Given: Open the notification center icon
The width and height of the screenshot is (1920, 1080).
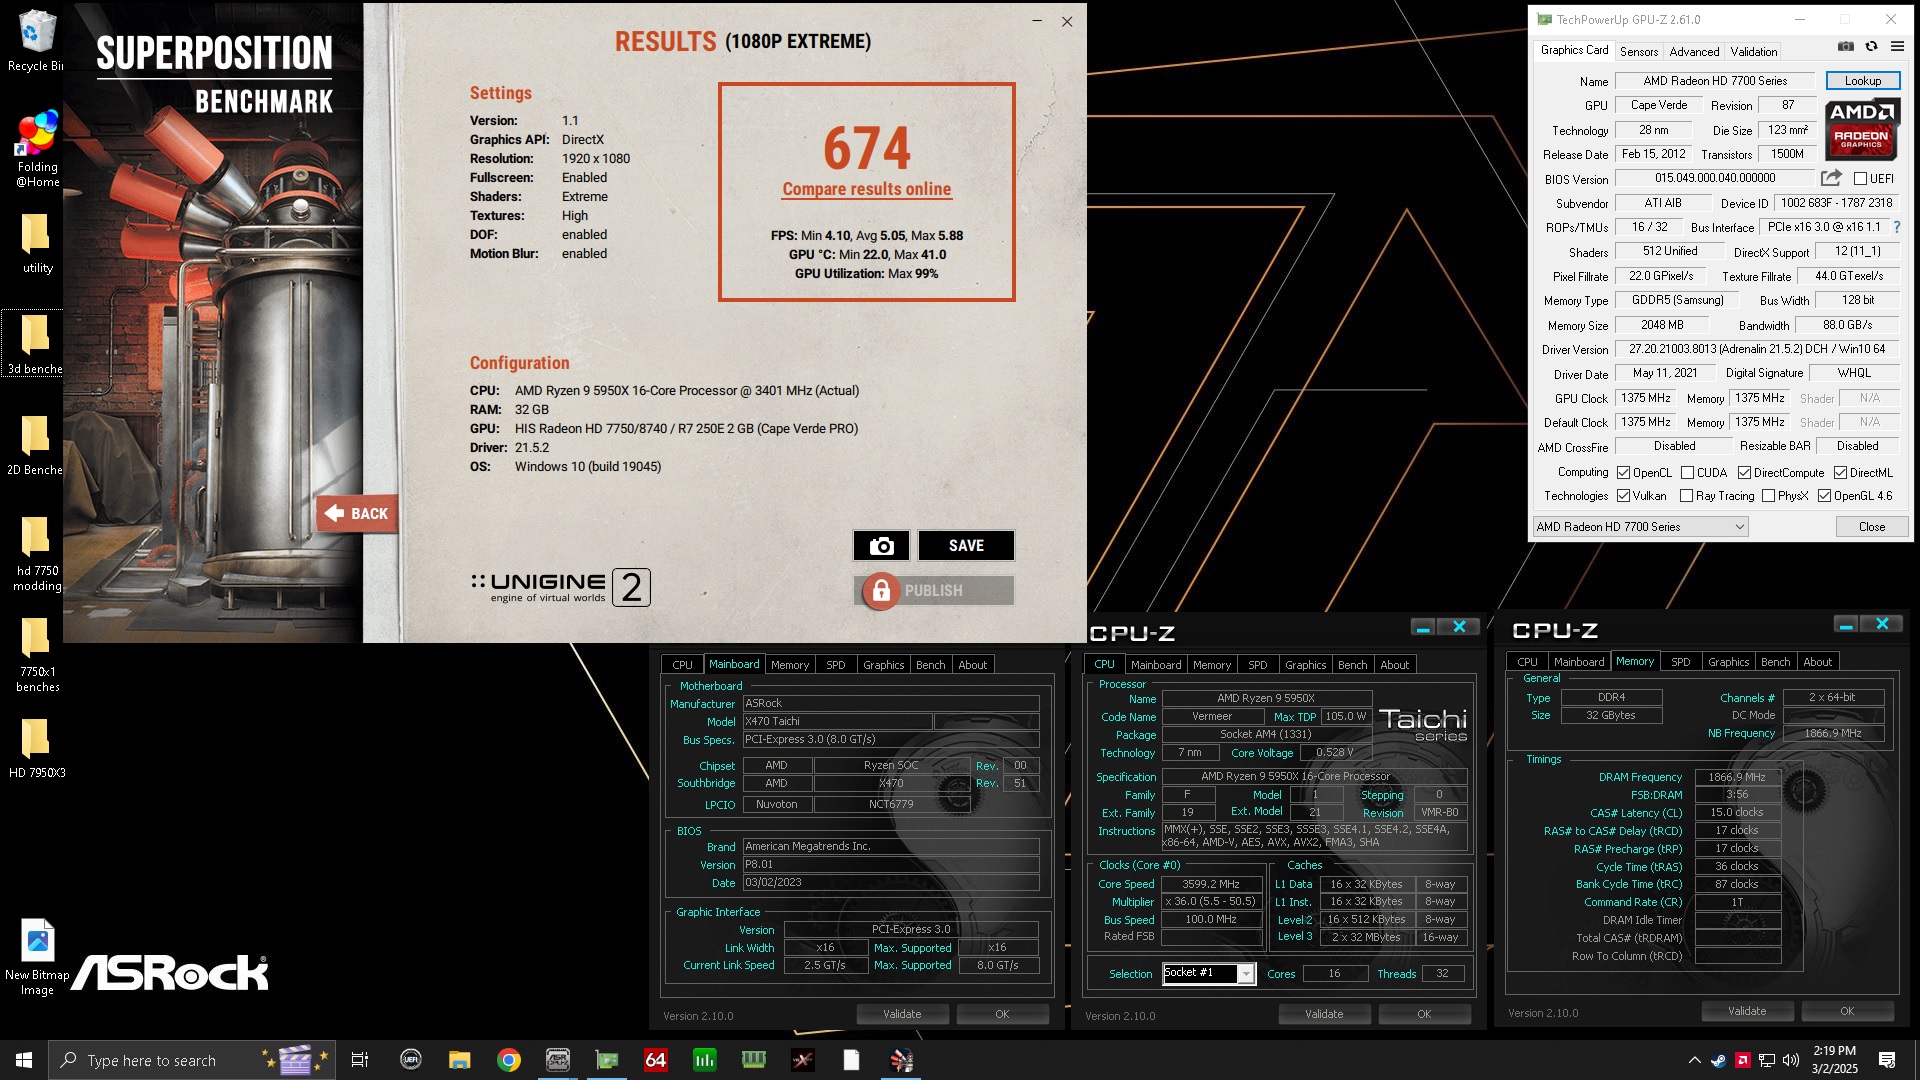Looking at the screenshot, I should pos(1887,1060).
